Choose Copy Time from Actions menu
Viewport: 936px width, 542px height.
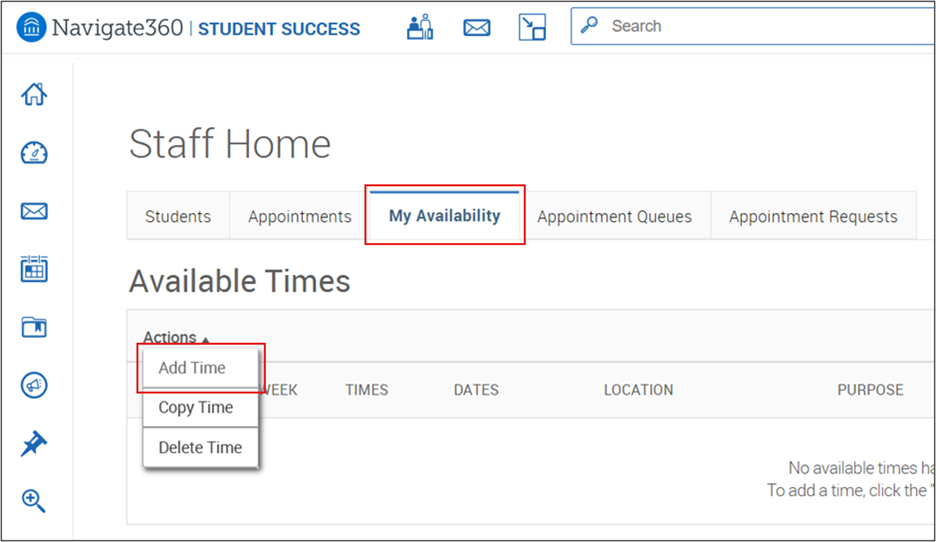[x=201, y=408]
